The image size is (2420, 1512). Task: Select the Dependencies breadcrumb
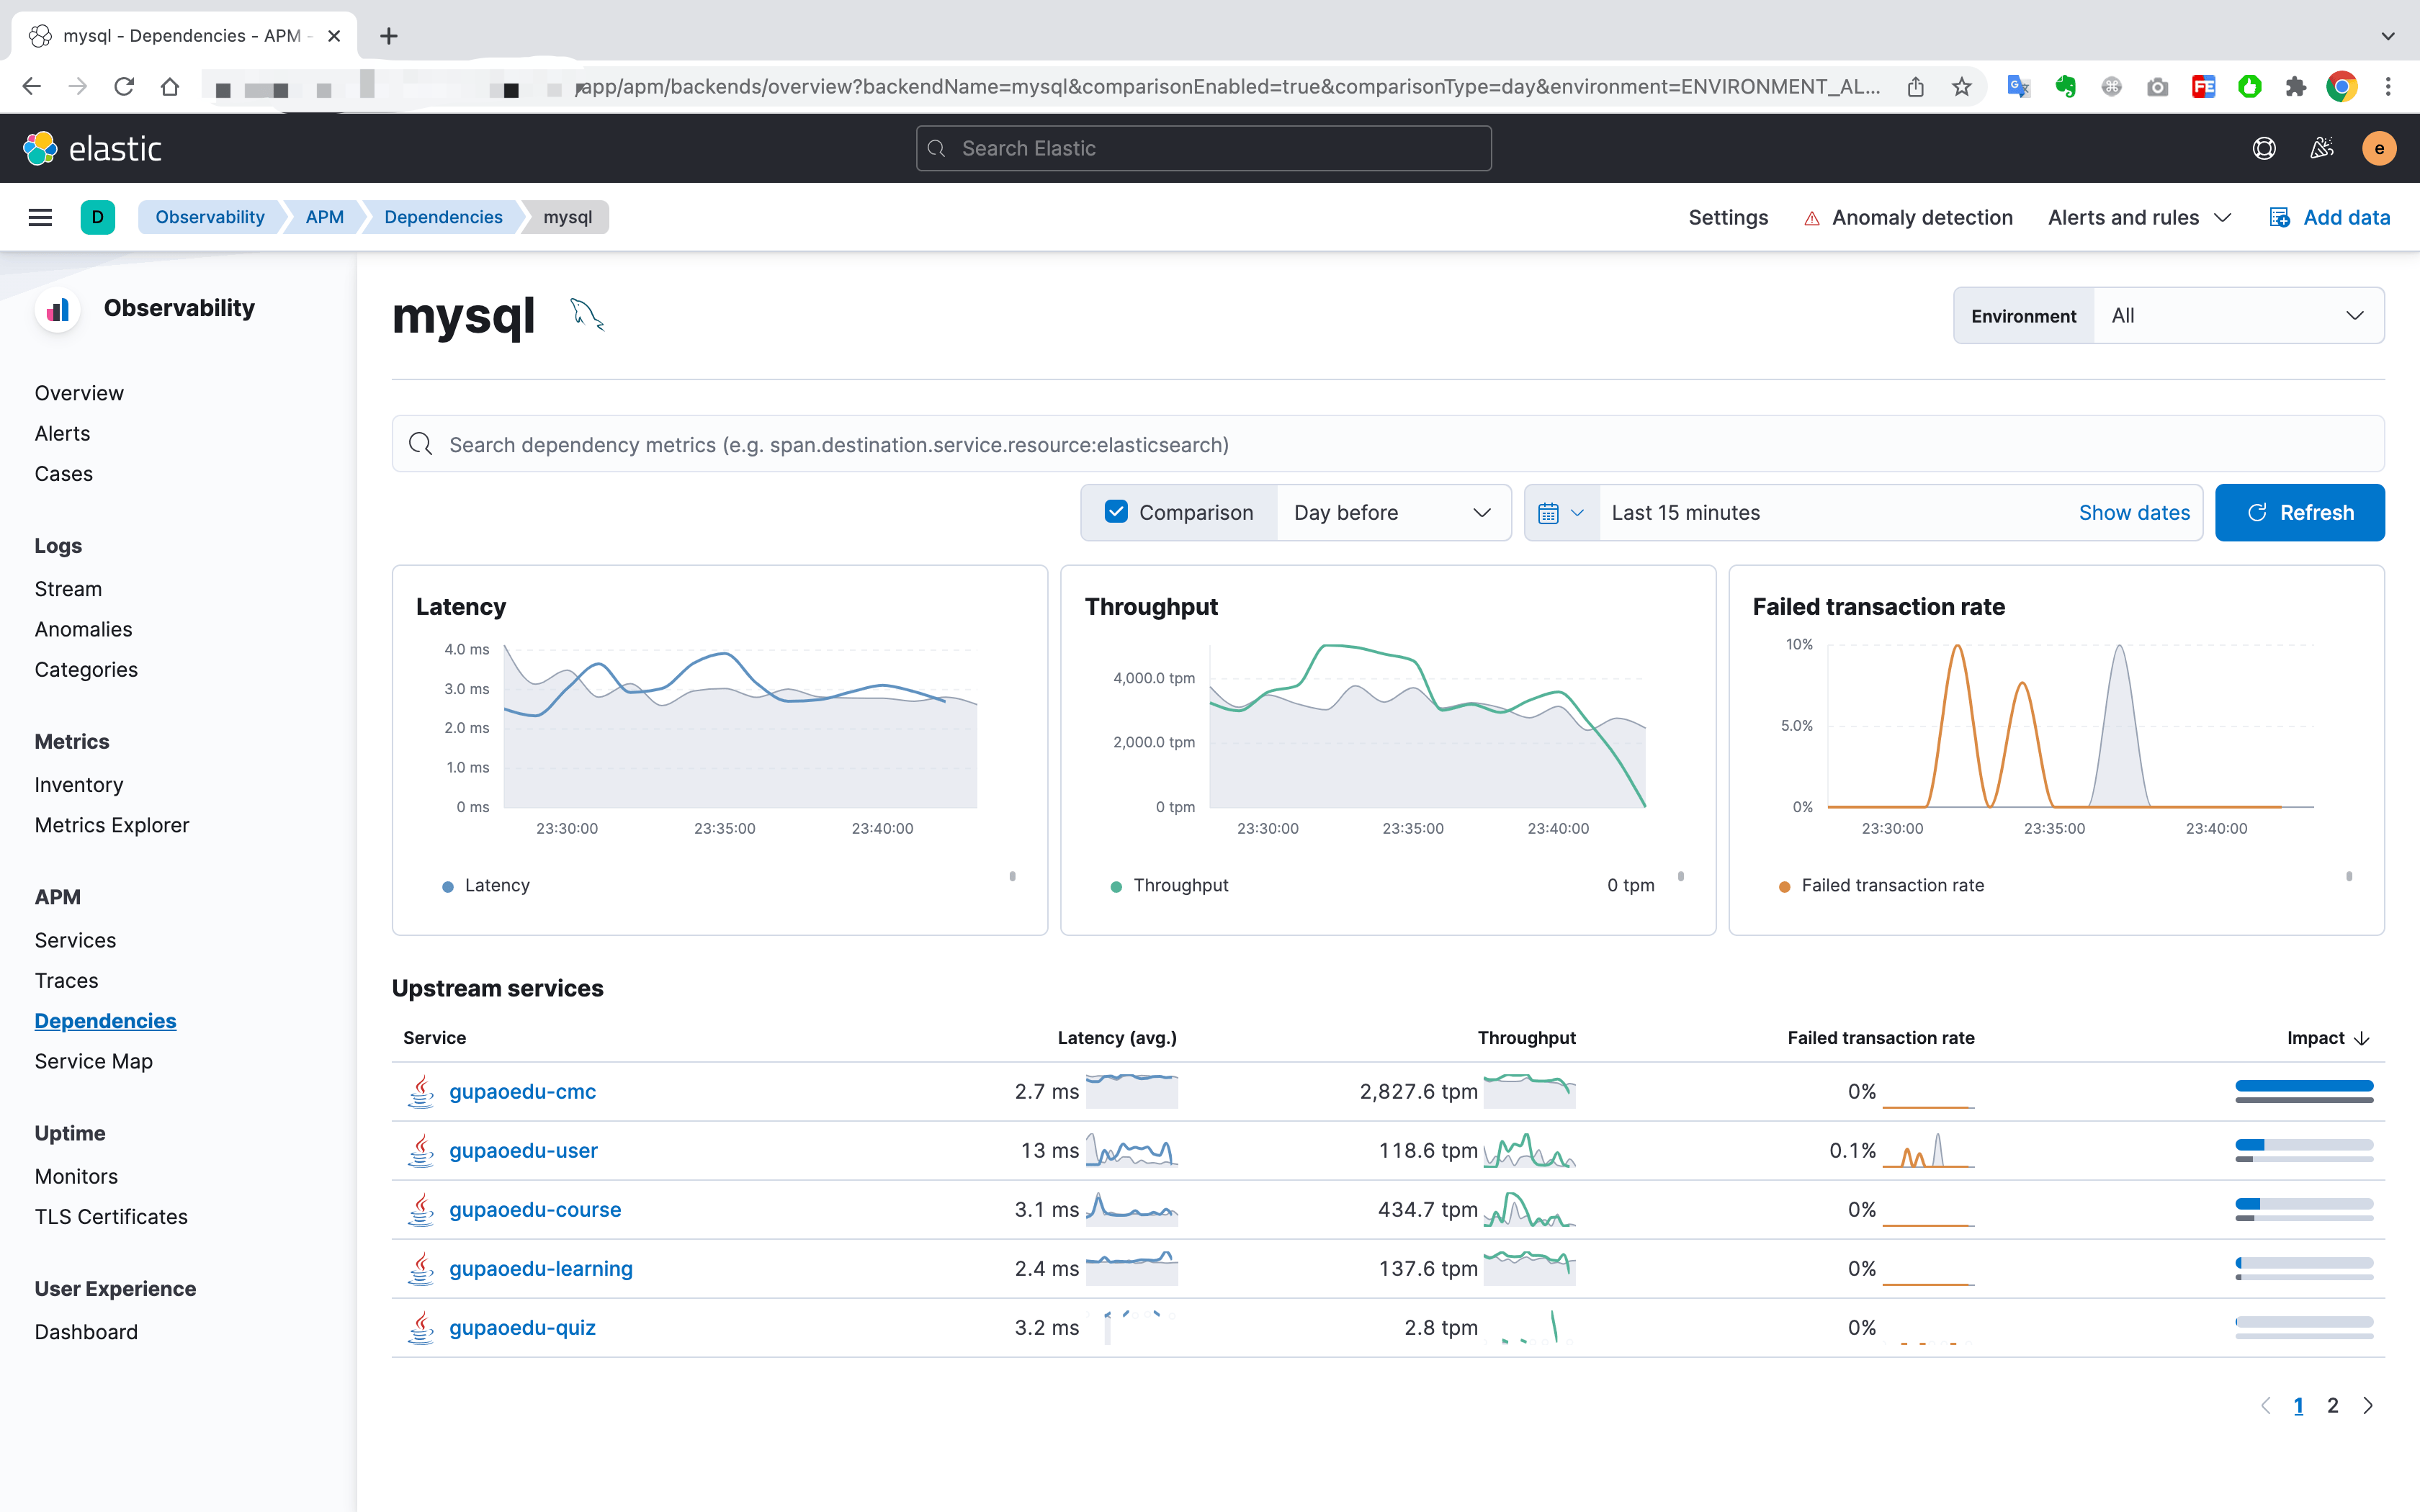[x=443, y=217]
